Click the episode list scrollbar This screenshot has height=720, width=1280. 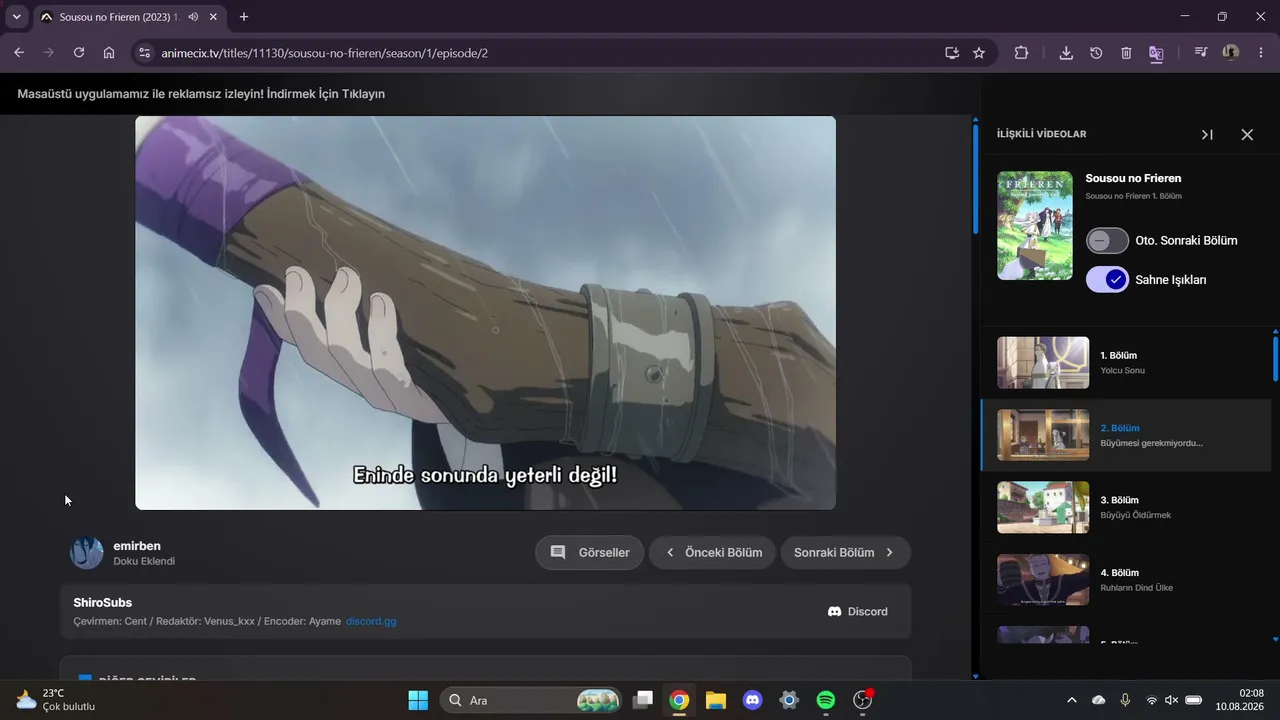coord(1275,358)
